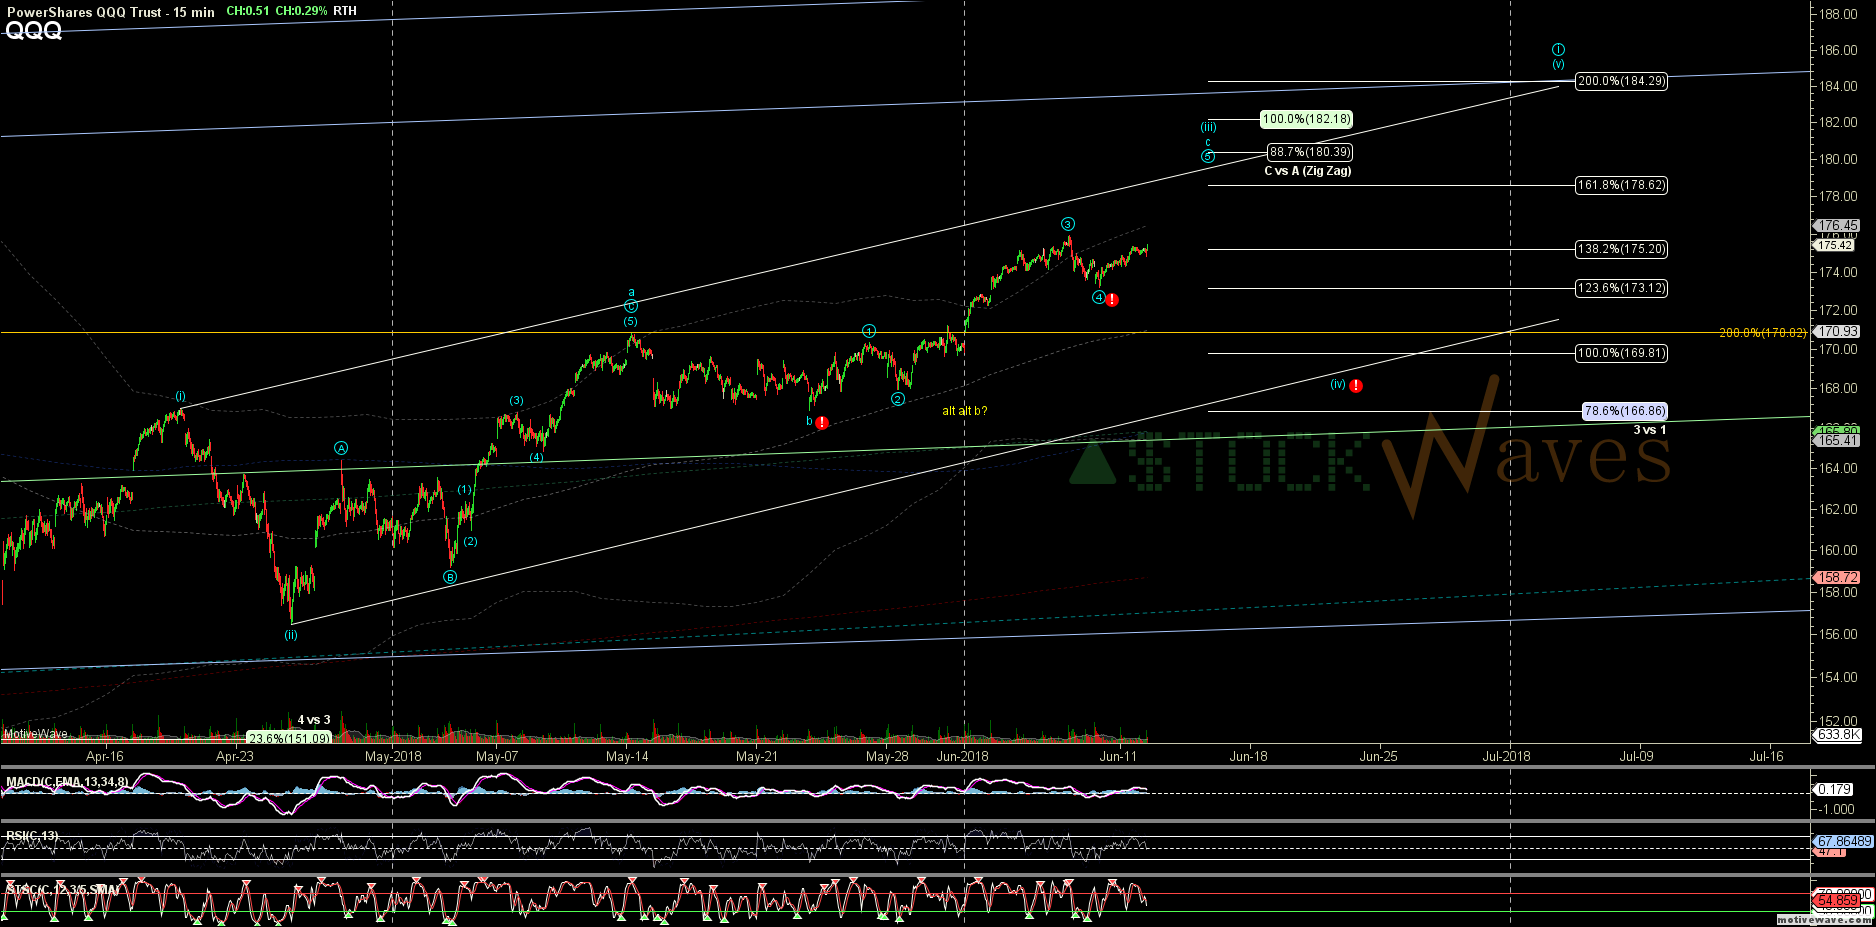Click the Jun-2018 date on time axis

(962, 757)
